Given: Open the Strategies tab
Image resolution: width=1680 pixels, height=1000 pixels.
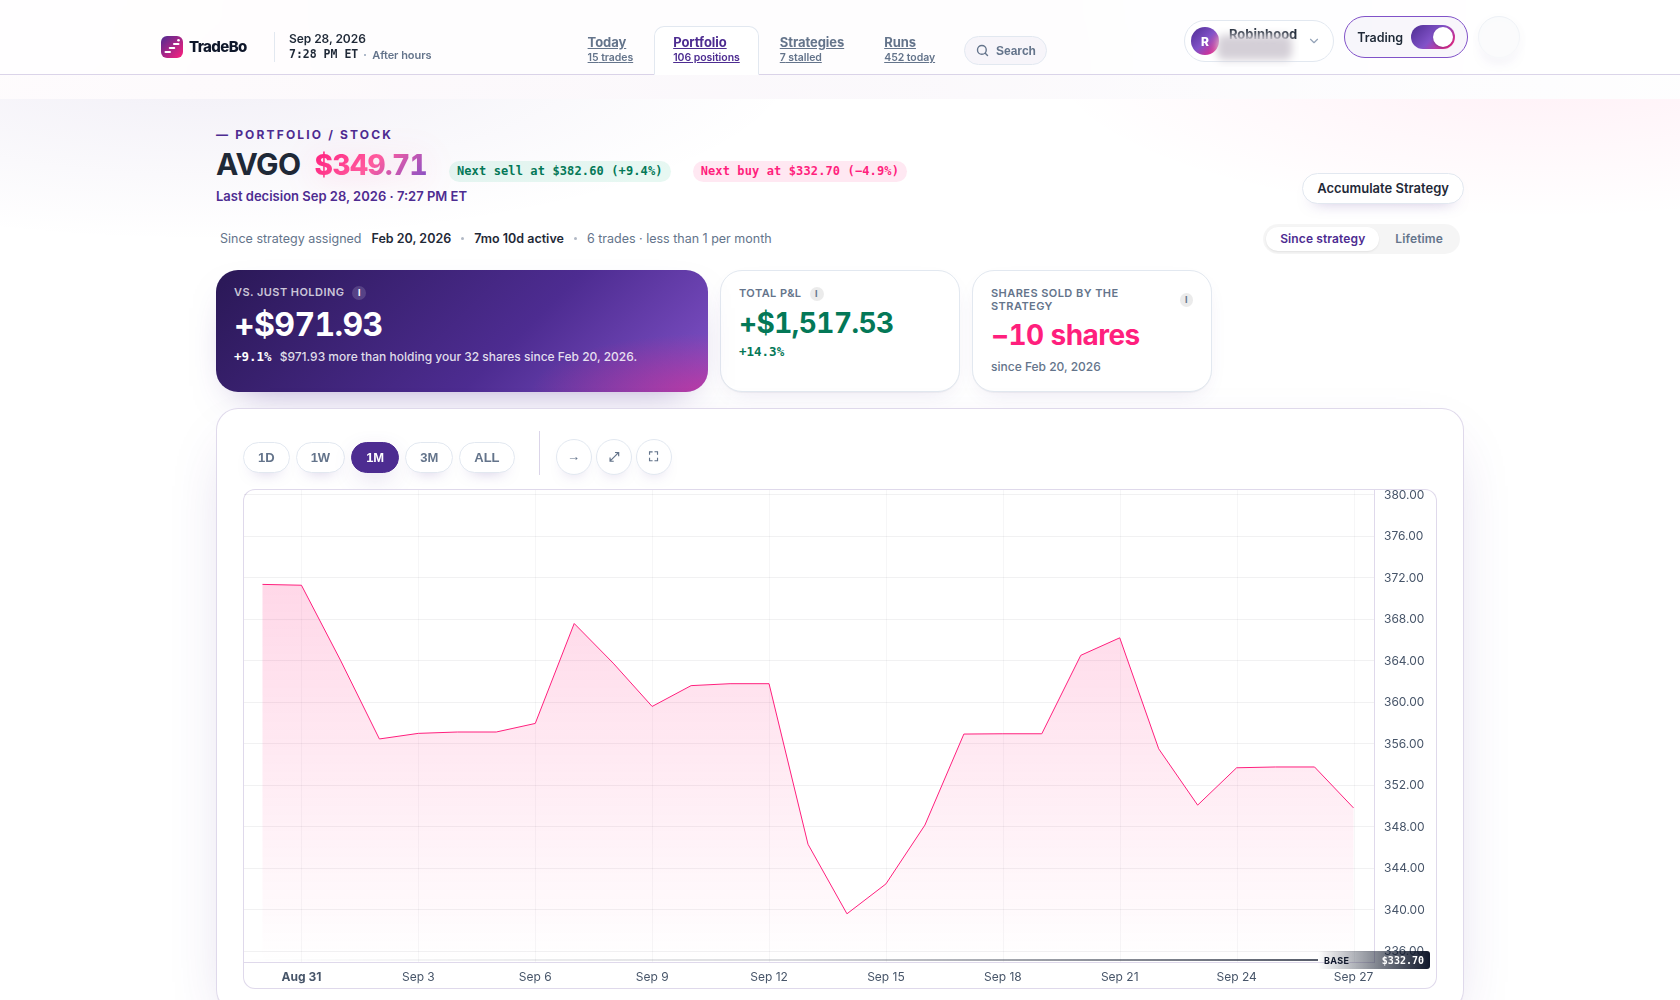Looking at the screenshot, I should tap(811, 49).
